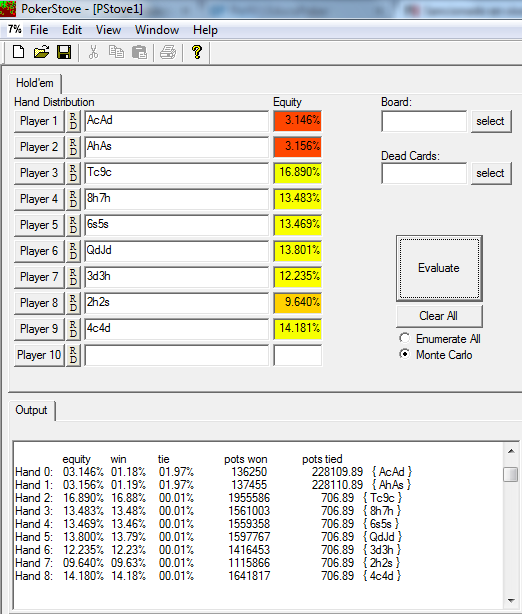Click the RD button for Player 10
The height and width of the screenshot is (614, 522).
point(73,355)
